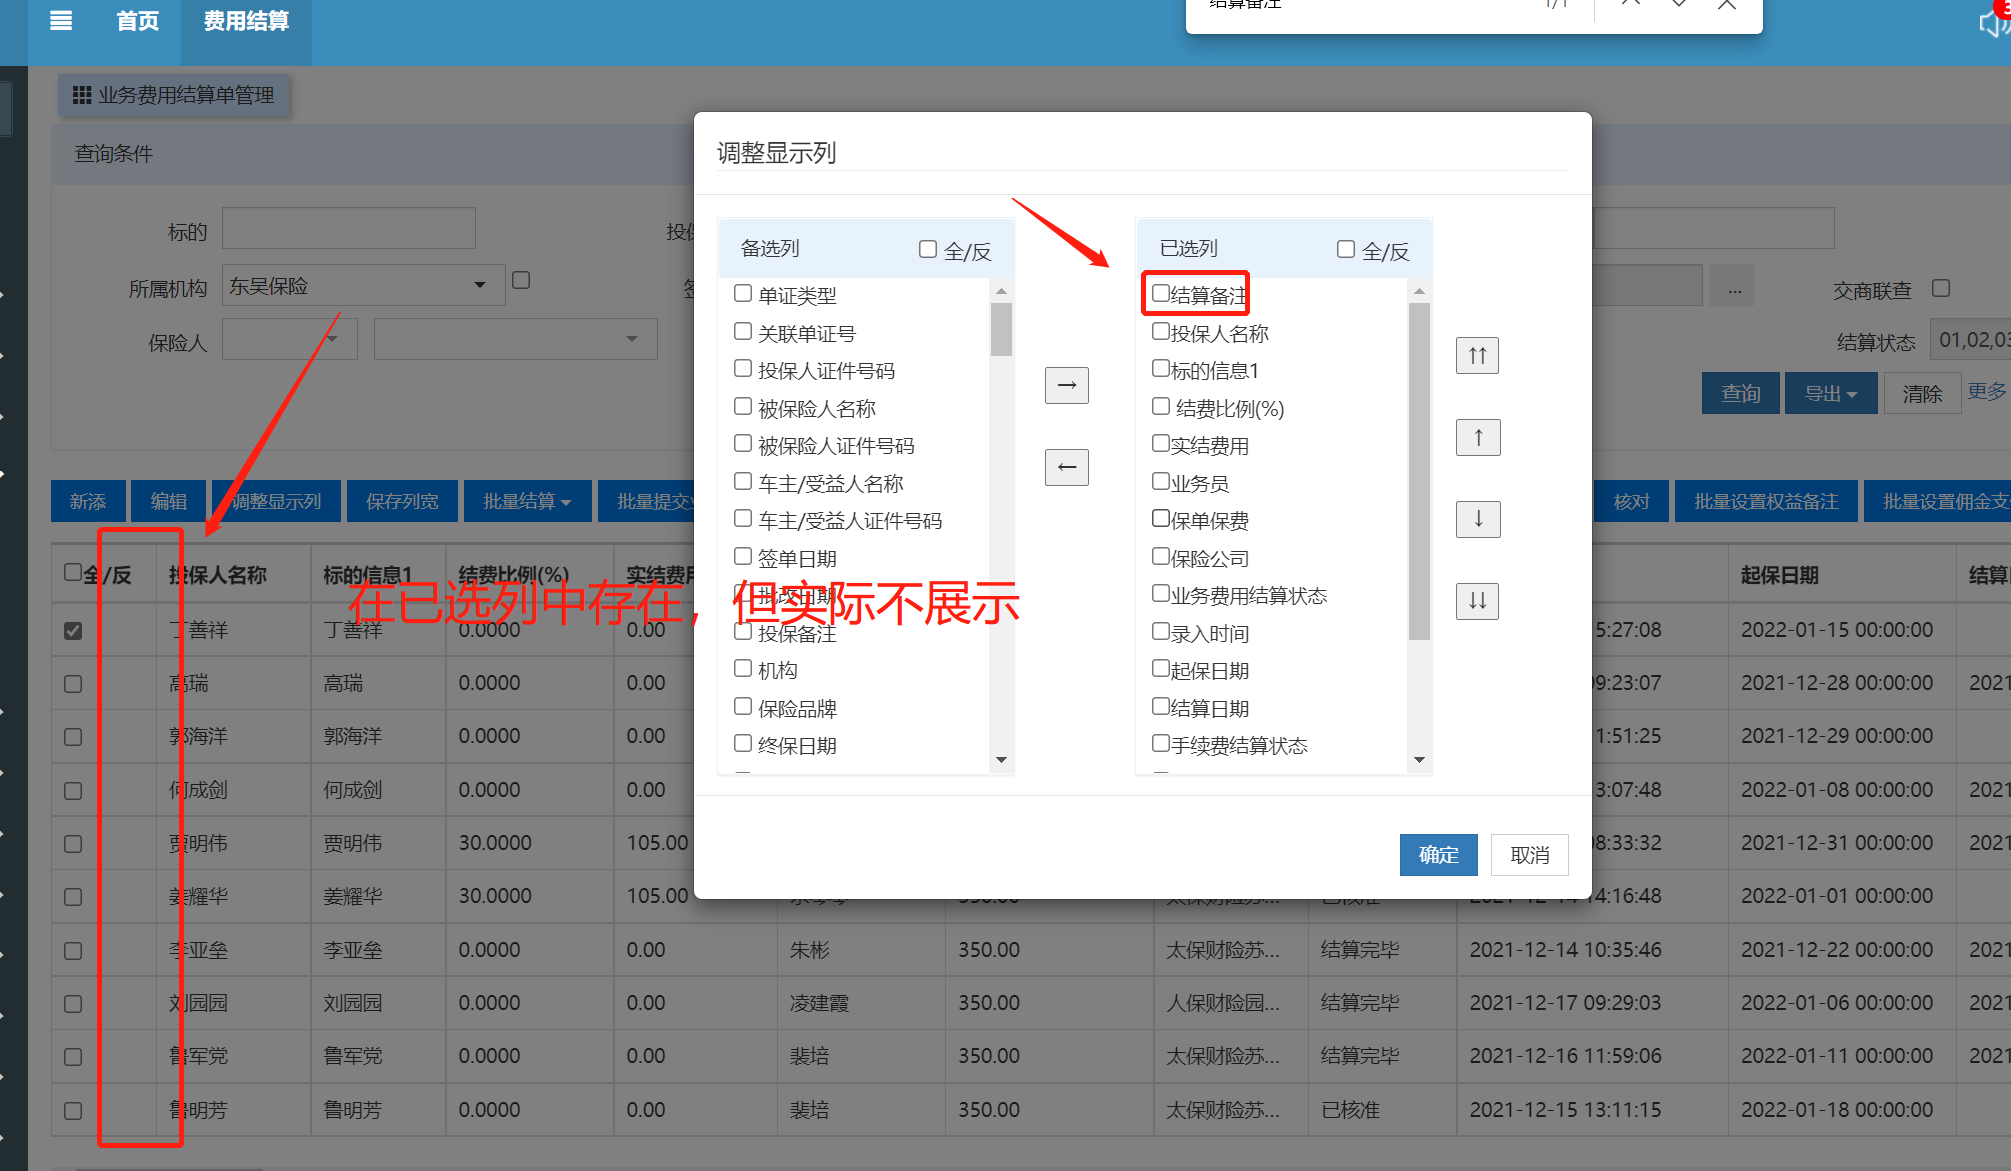Image resolution: width=2011 pixels, height=1171 pixels.
Task: Move selected columns left with arrow button
Action: [x=1066, y=467]
